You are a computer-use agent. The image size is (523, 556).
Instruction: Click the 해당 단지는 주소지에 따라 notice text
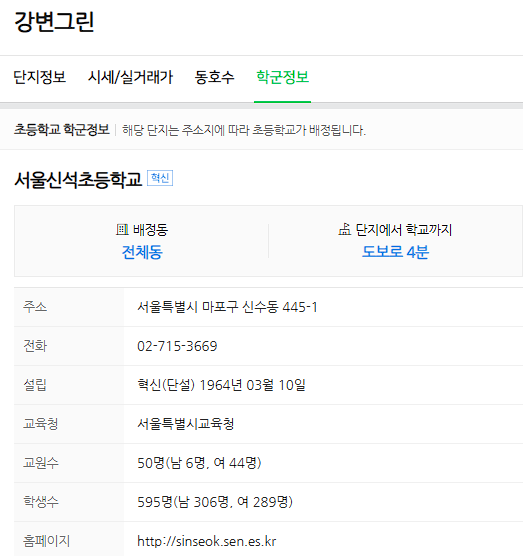[244, 130]
